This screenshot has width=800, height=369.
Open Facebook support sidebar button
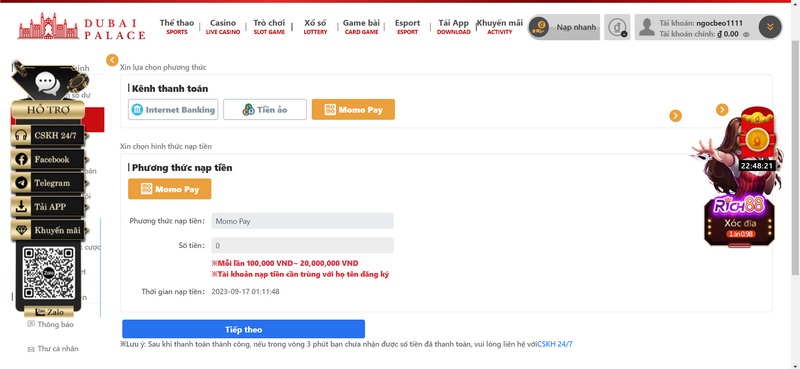48,159
